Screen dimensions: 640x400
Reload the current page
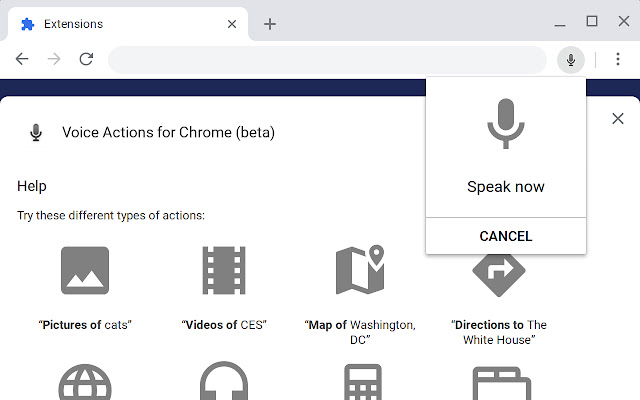click(86, 60)
